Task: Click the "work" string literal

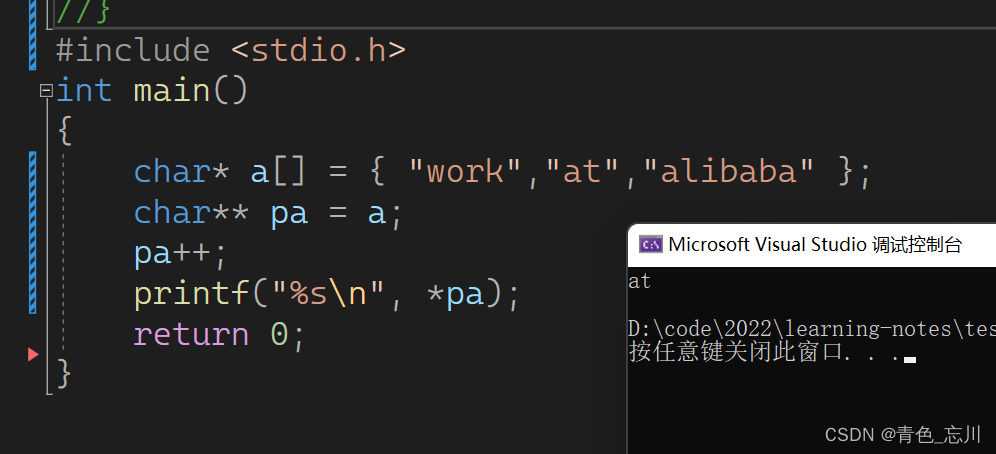Action: [466, 172]
